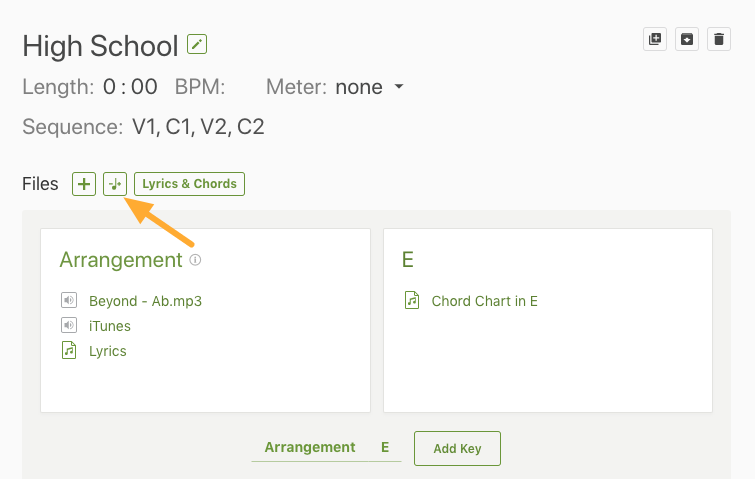Click the duplicate arrangement icon at top right
This screenshot has width=755, height=479.
coord(655,39)
